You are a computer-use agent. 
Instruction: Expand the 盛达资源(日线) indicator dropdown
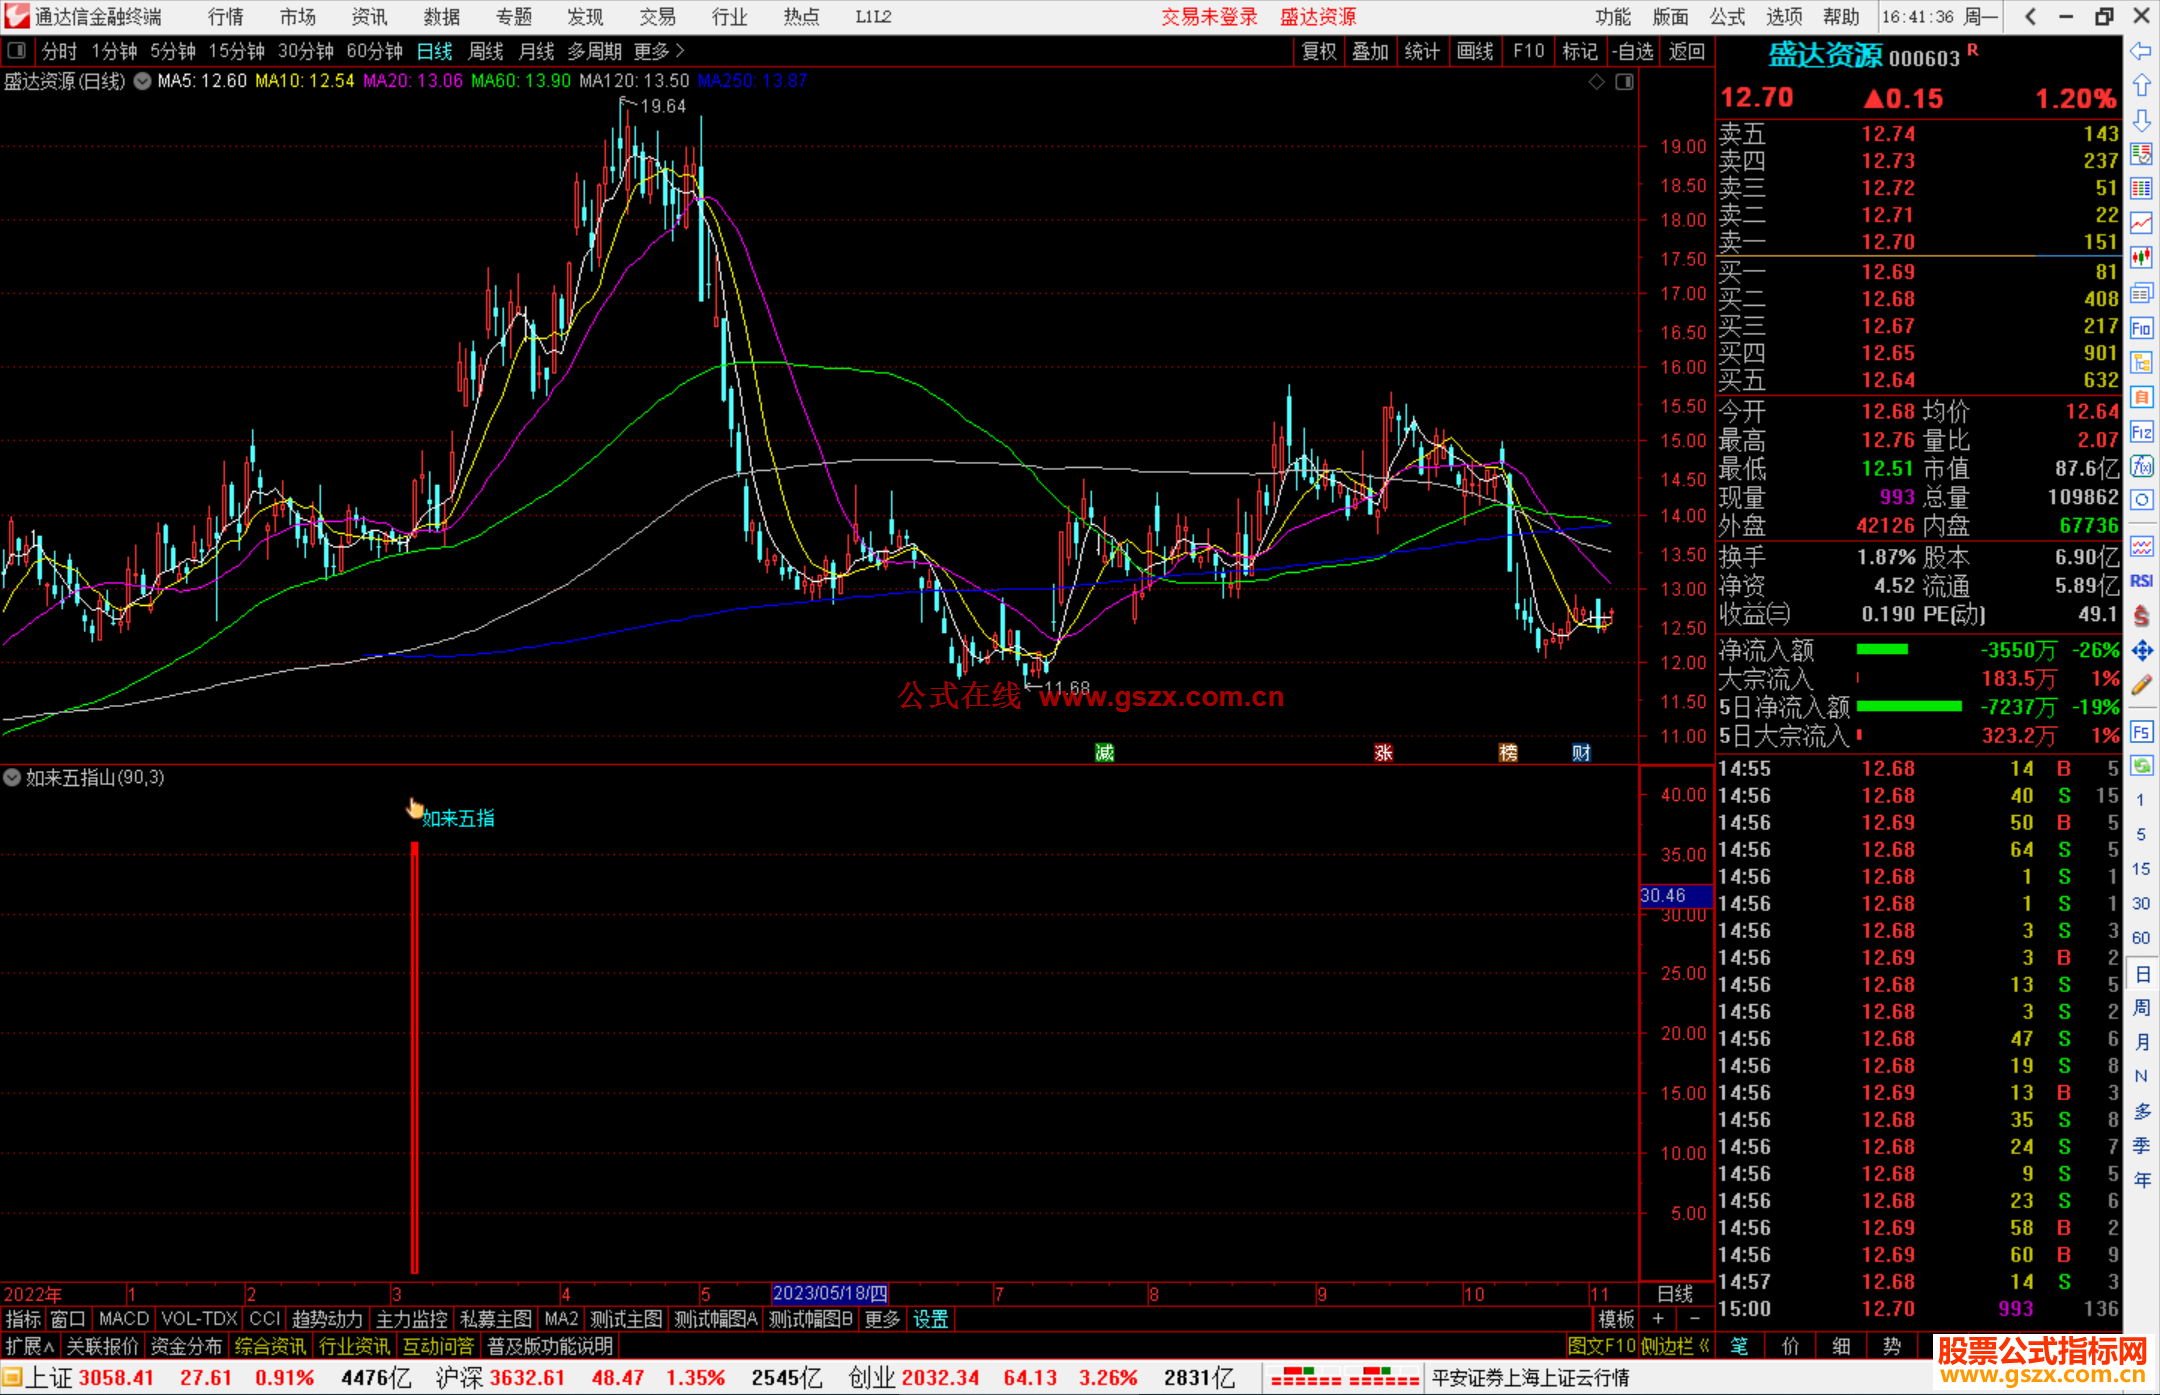(x=143, y=81)
